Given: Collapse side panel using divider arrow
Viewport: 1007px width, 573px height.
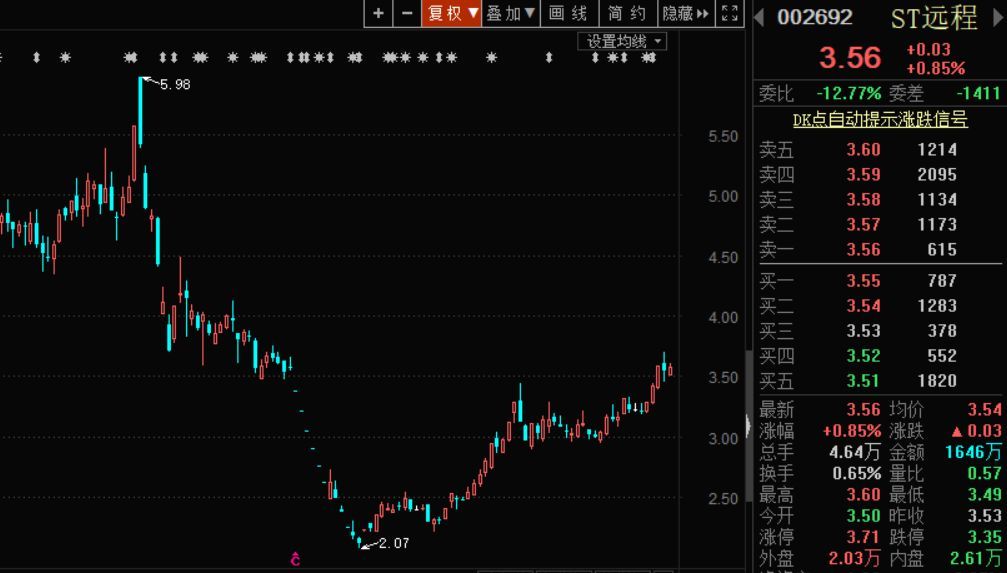Looking at the screenshot, I should 748,426.
